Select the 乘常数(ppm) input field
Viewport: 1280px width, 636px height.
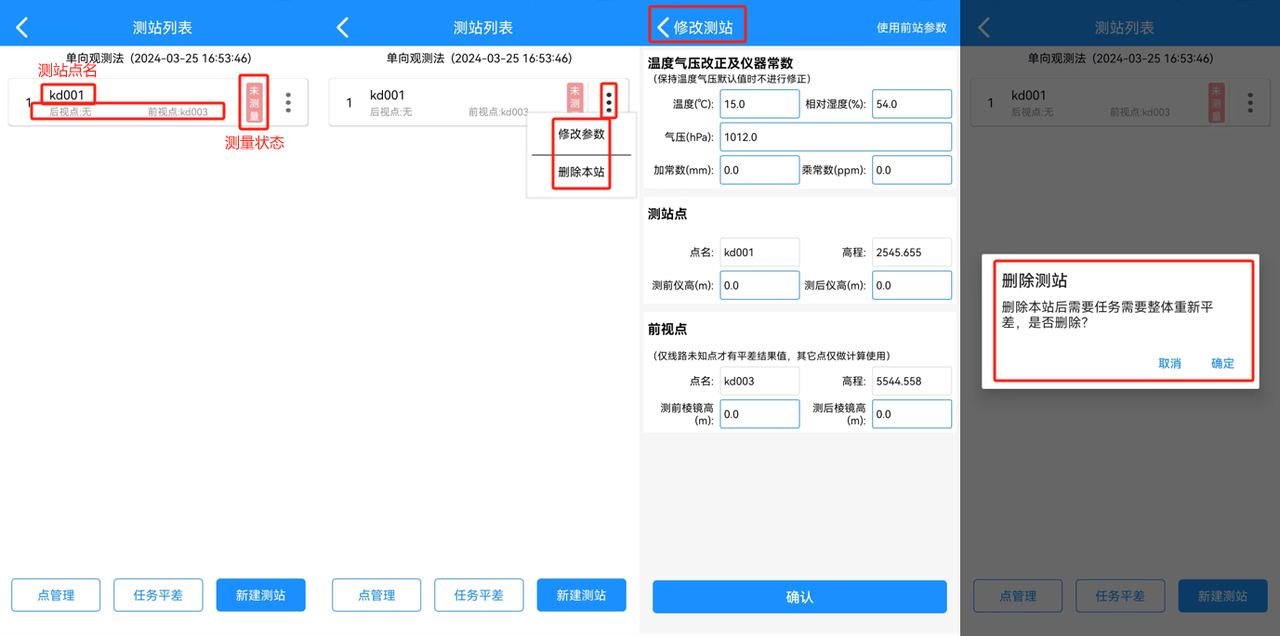911,170
